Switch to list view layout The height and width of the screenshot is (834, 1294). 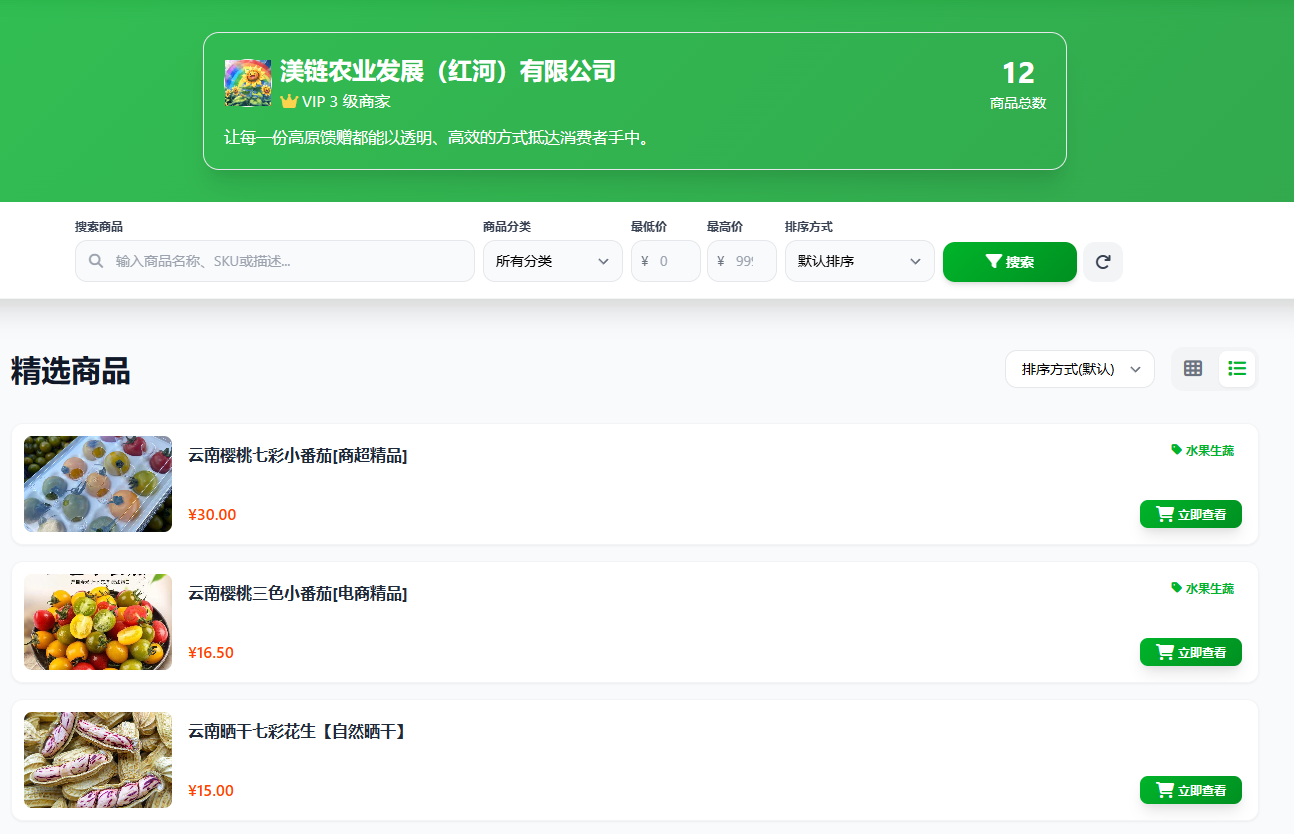point(1237,369)
